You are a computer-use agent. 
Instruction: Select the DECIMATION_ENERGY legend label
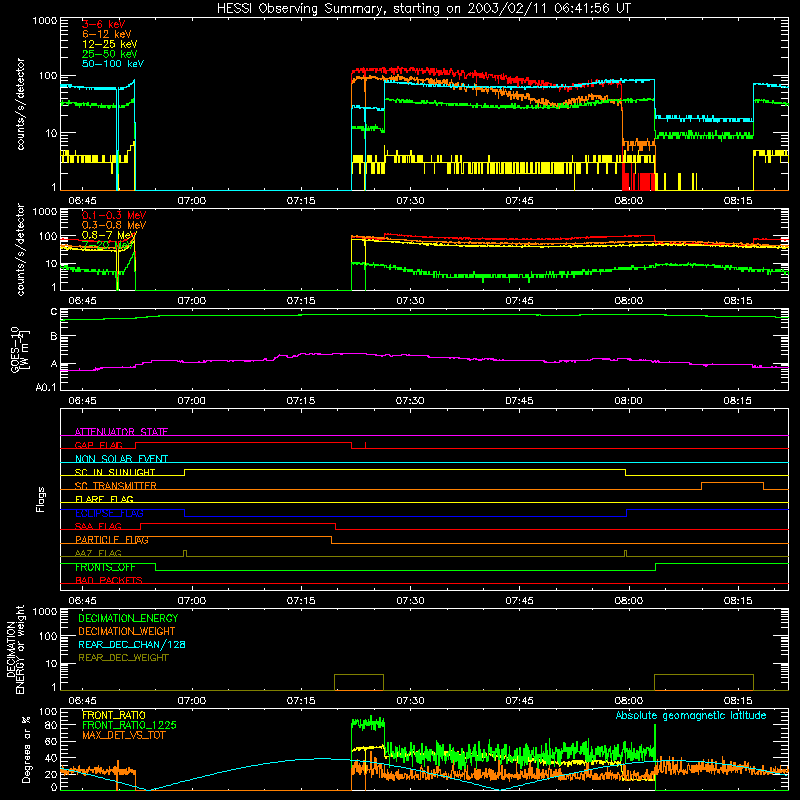[x=128, y=618]
